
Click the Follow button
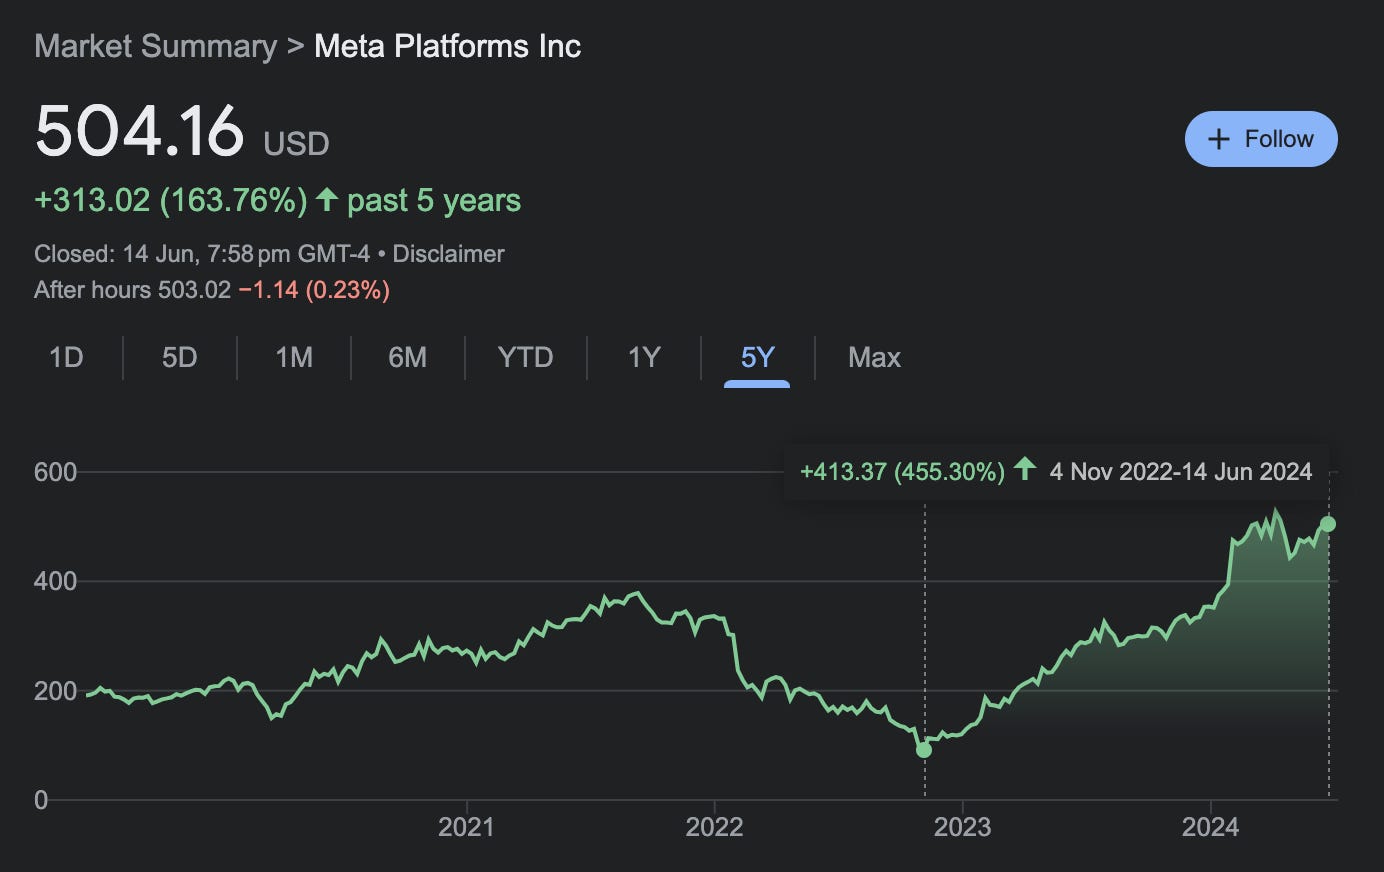pyautogui.click(x=1261, y=139)
